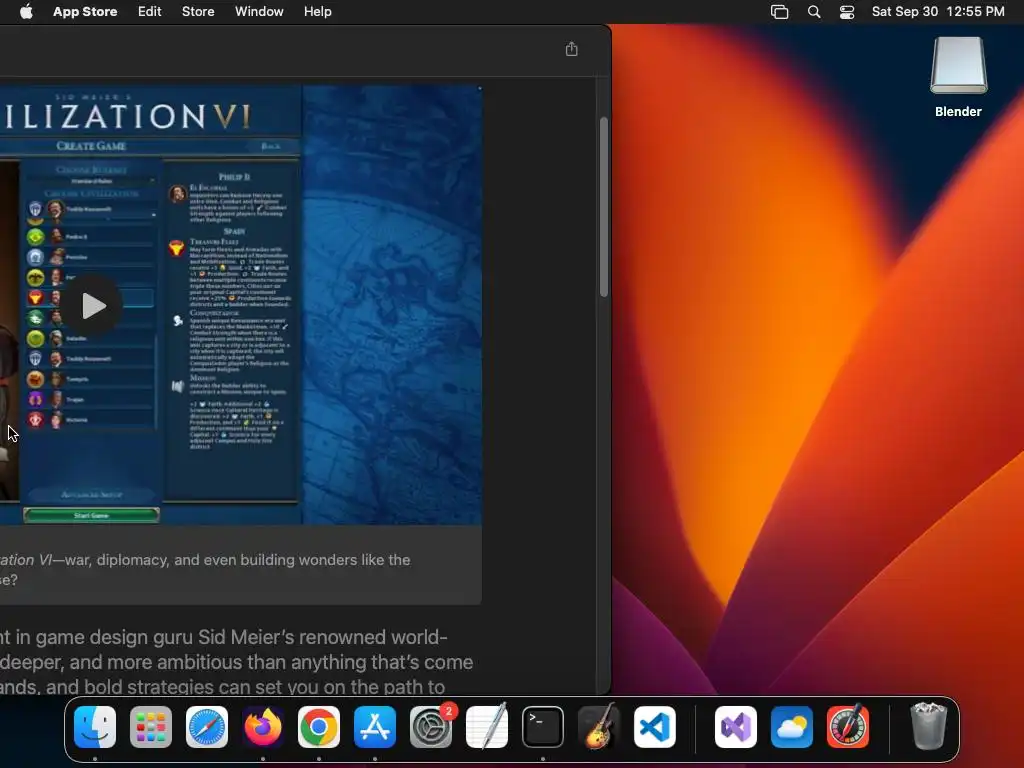Viewport: 1024px width, 768px height.
Task: Click the date and time clock
Action: tap(938, 12)
